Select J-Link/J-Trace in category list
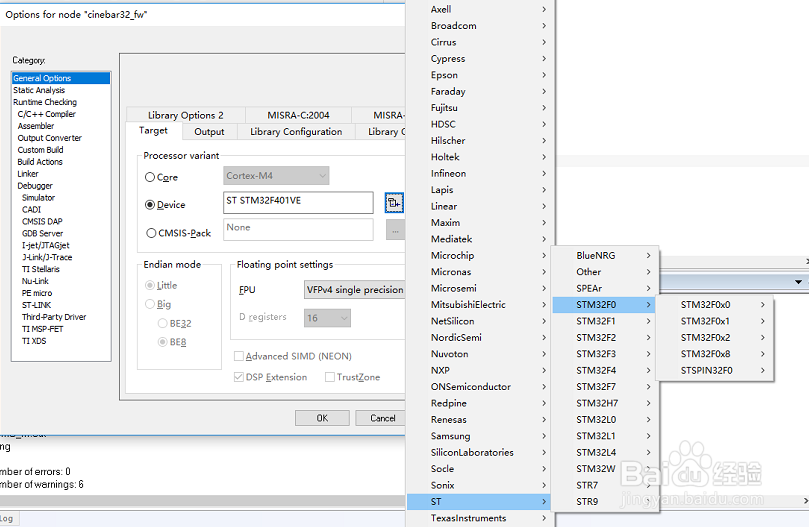This screenshot has height=527, width=809. [x=61, y=257]
